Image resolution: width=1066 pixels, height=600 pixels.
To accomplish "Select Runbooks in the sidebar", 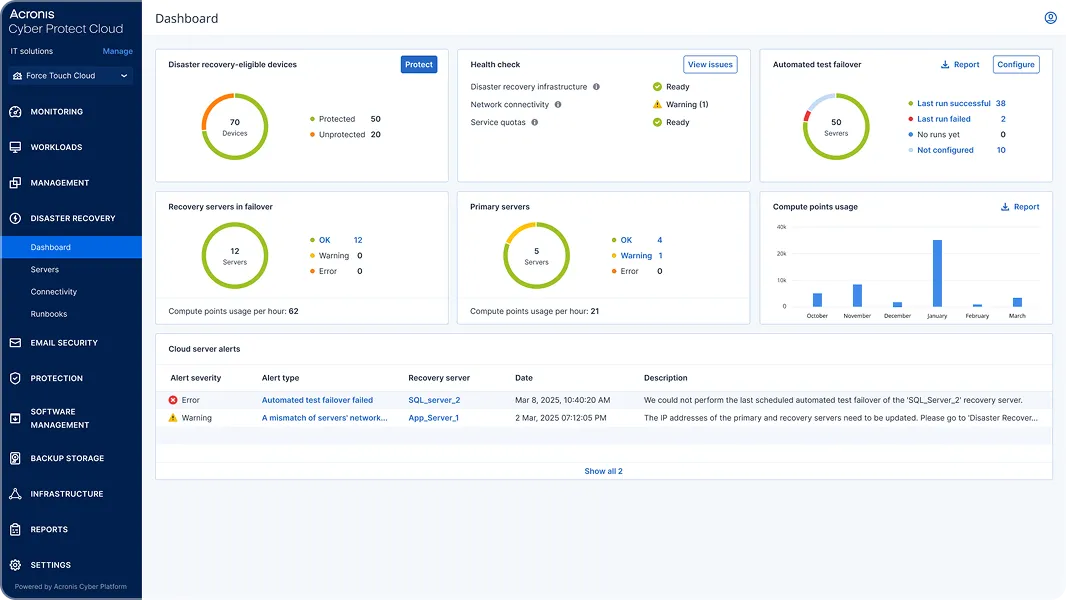I will [48, 313].
